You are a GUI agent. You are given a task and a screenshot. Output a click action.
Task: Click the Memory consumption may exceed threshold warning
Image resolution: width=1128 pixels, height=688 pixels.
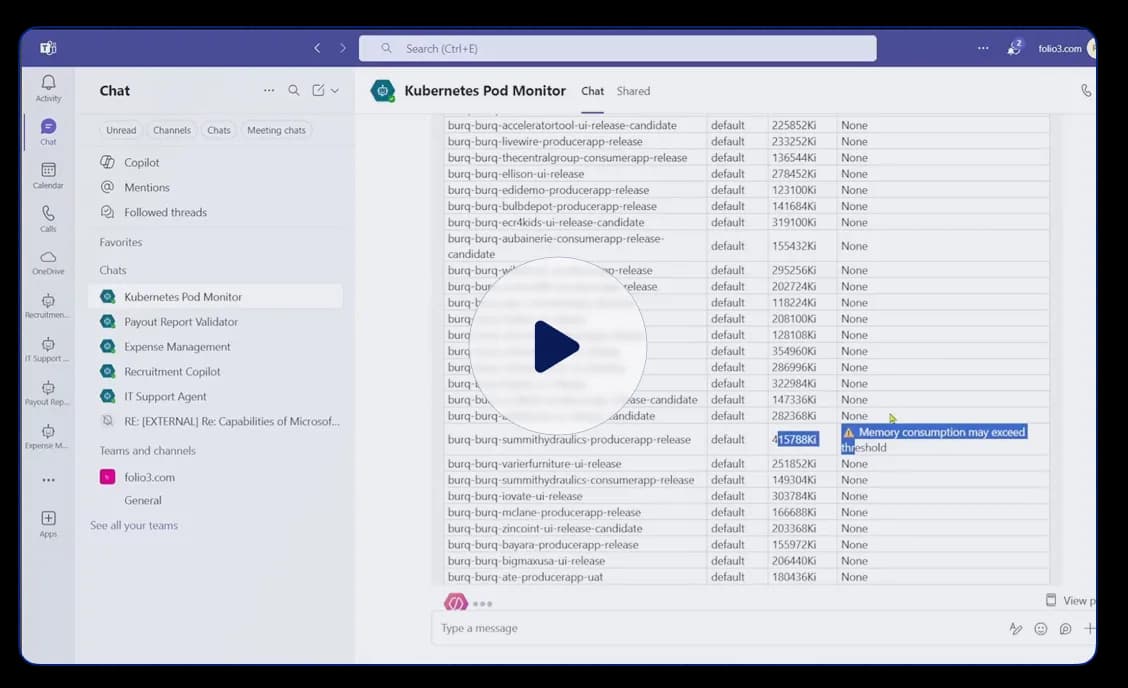(934, 440)
